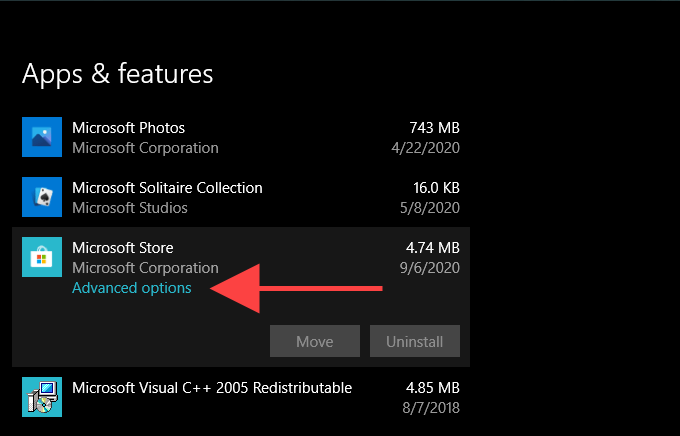Click the 4.85 MB Visual C++ size
This screenshot has width=680, height=436.
tap(432, 387)
